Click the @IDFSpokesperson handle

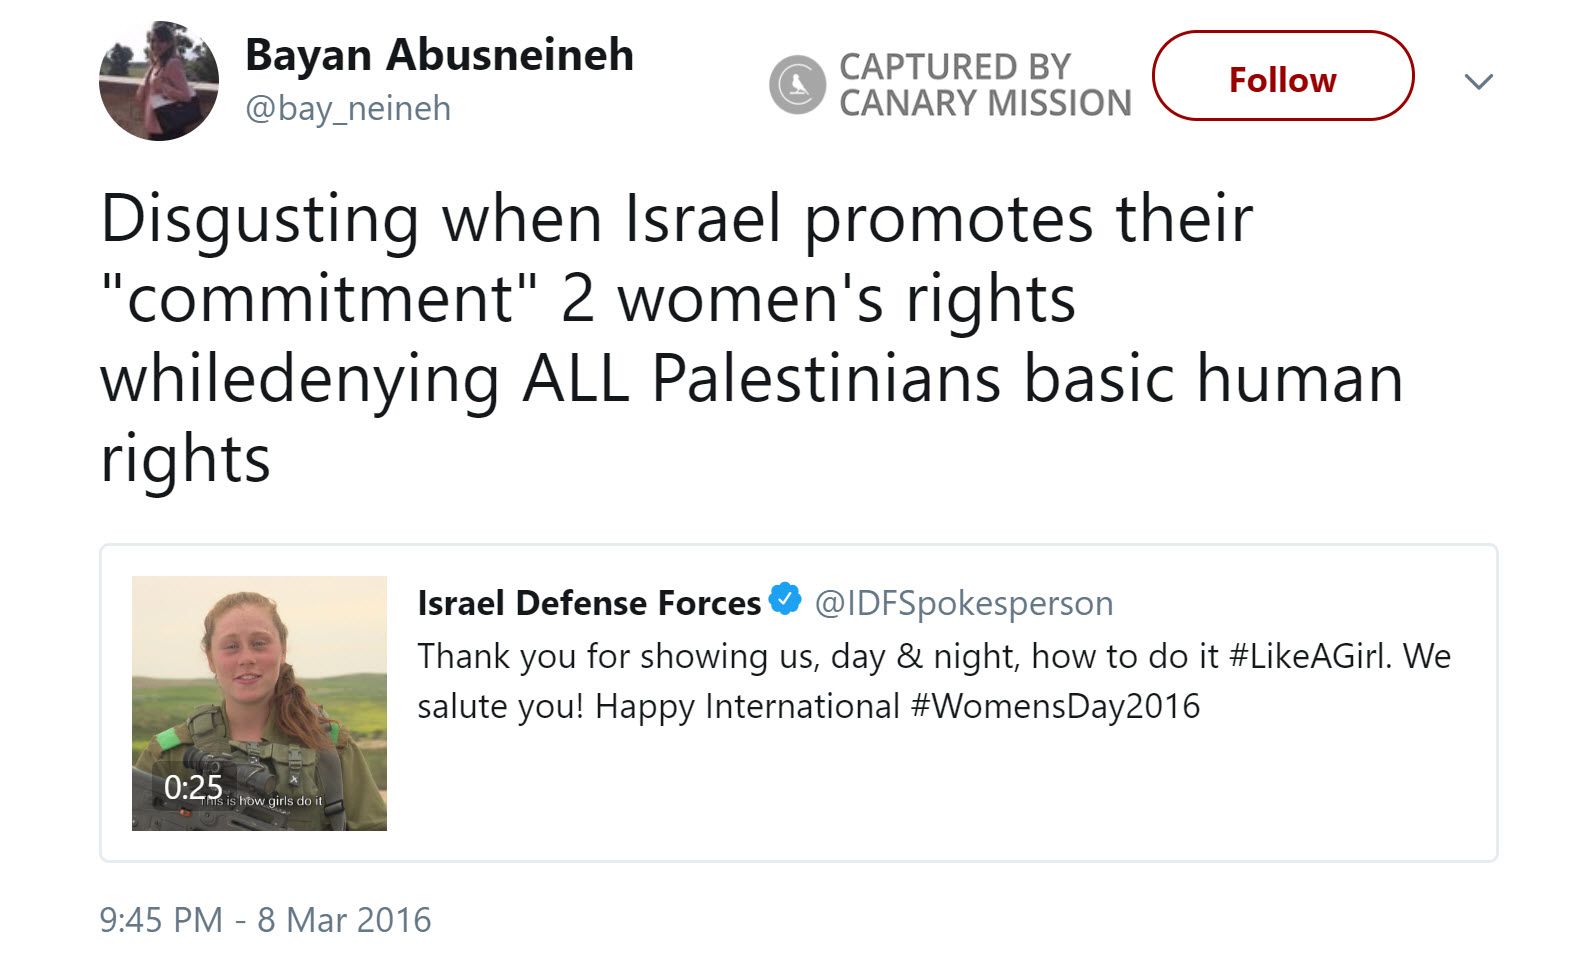(x=963, y=603)
